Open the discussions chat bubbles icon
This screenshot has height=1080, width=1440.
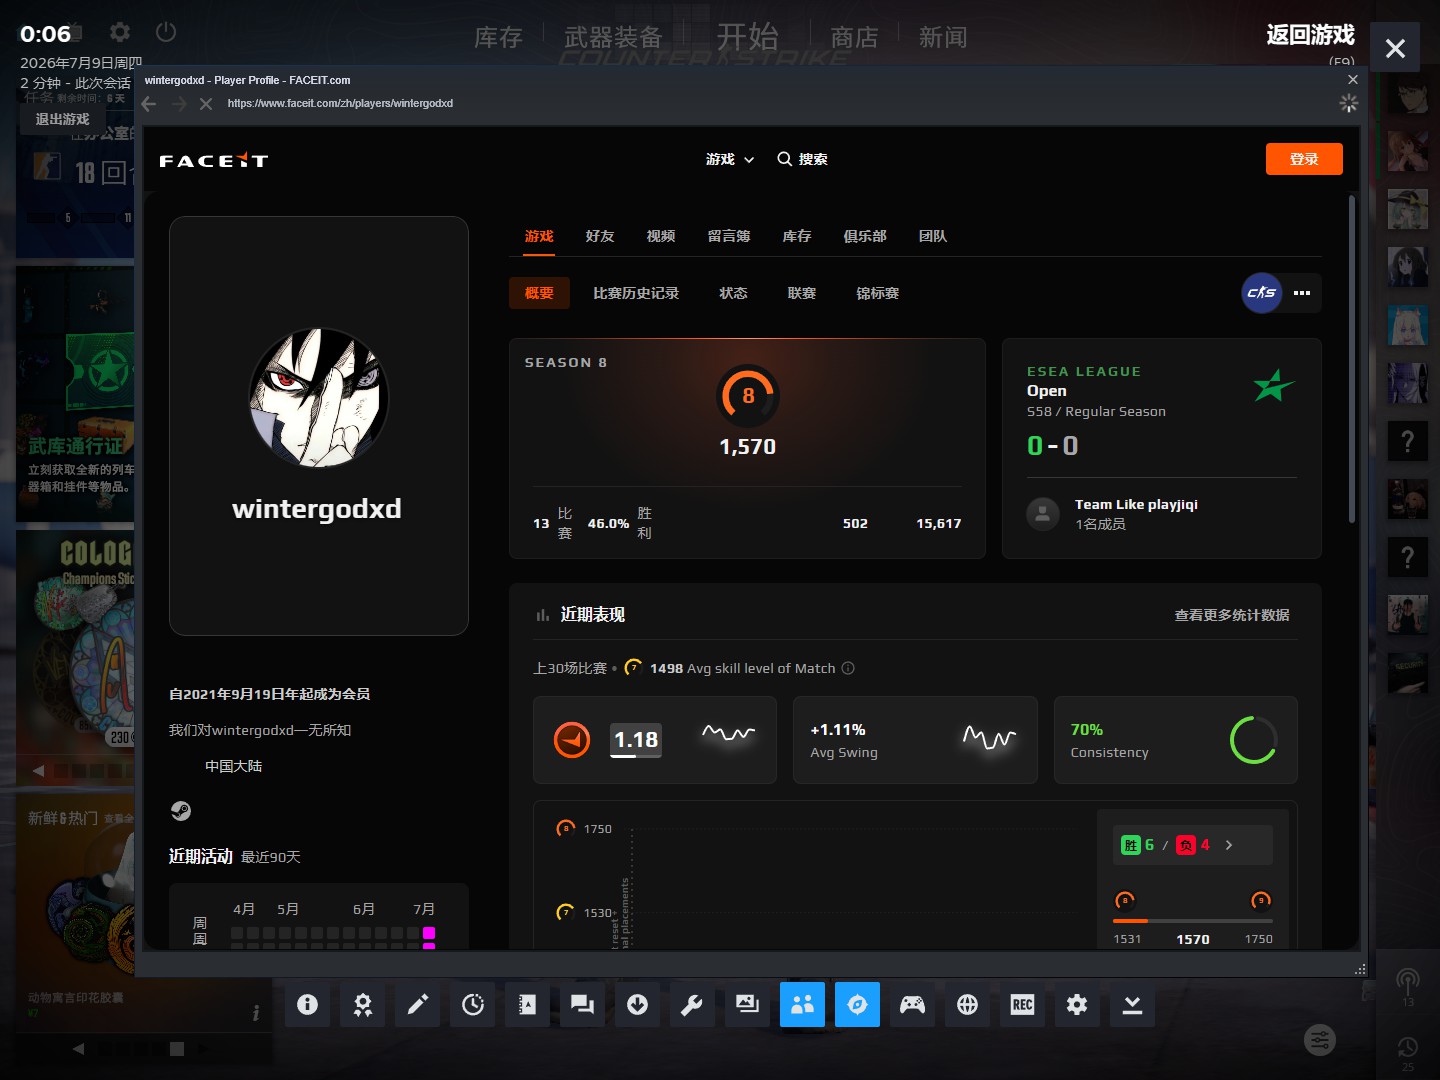point(582,1004)
